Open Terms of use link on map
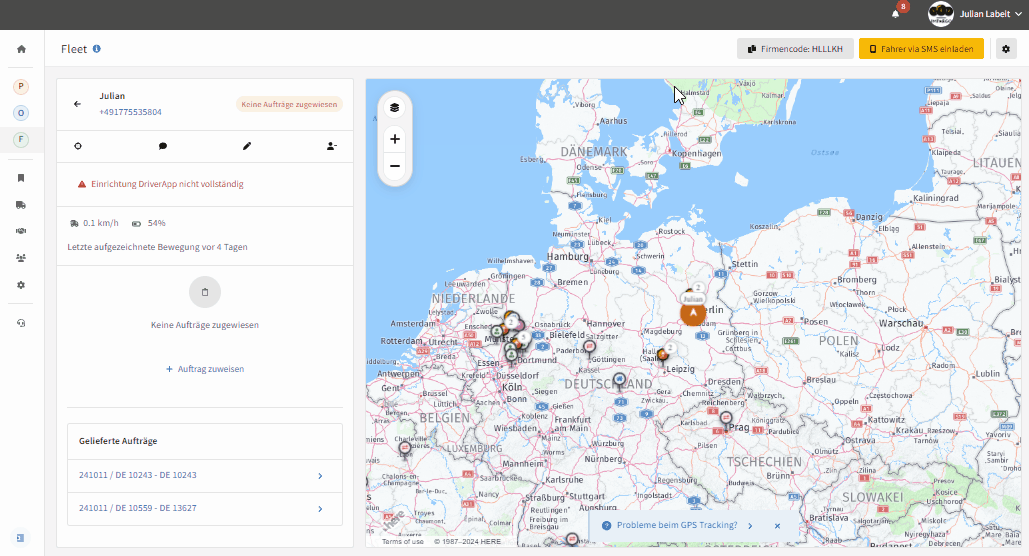1029x556 pixels. (402, 542)
